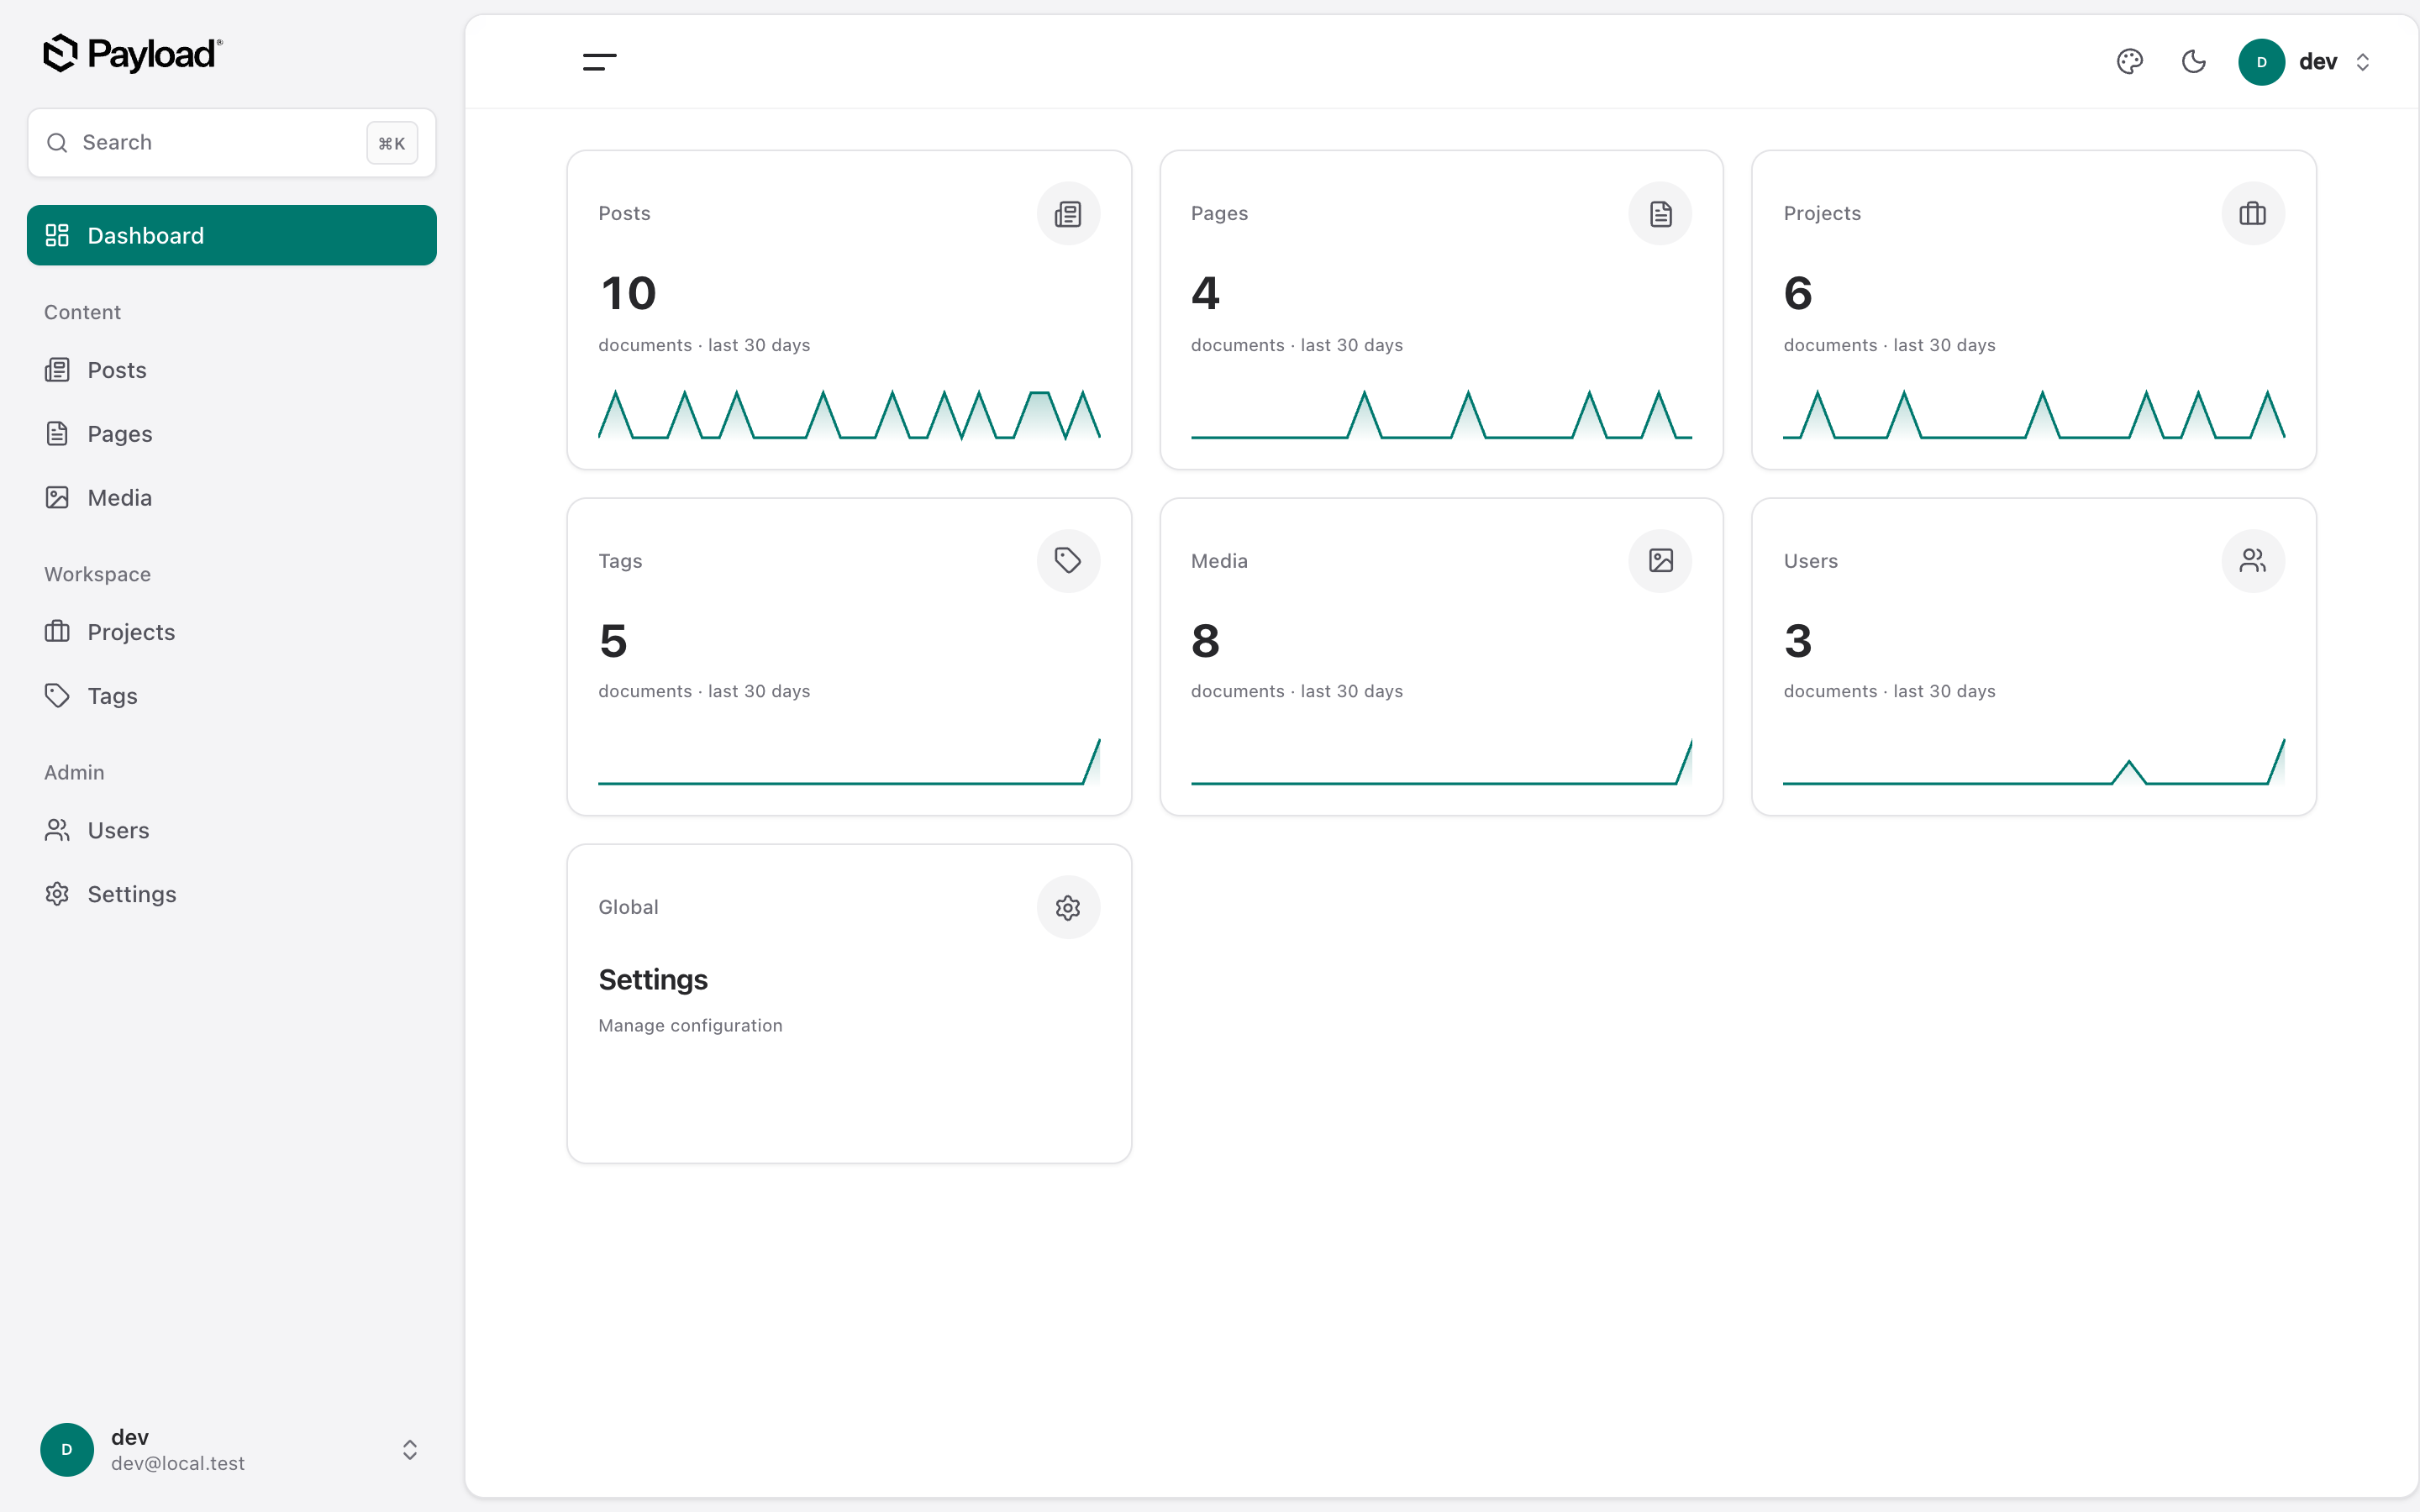Click the Tags count 5
The image size is (2420, 1512).
(613, 640)
